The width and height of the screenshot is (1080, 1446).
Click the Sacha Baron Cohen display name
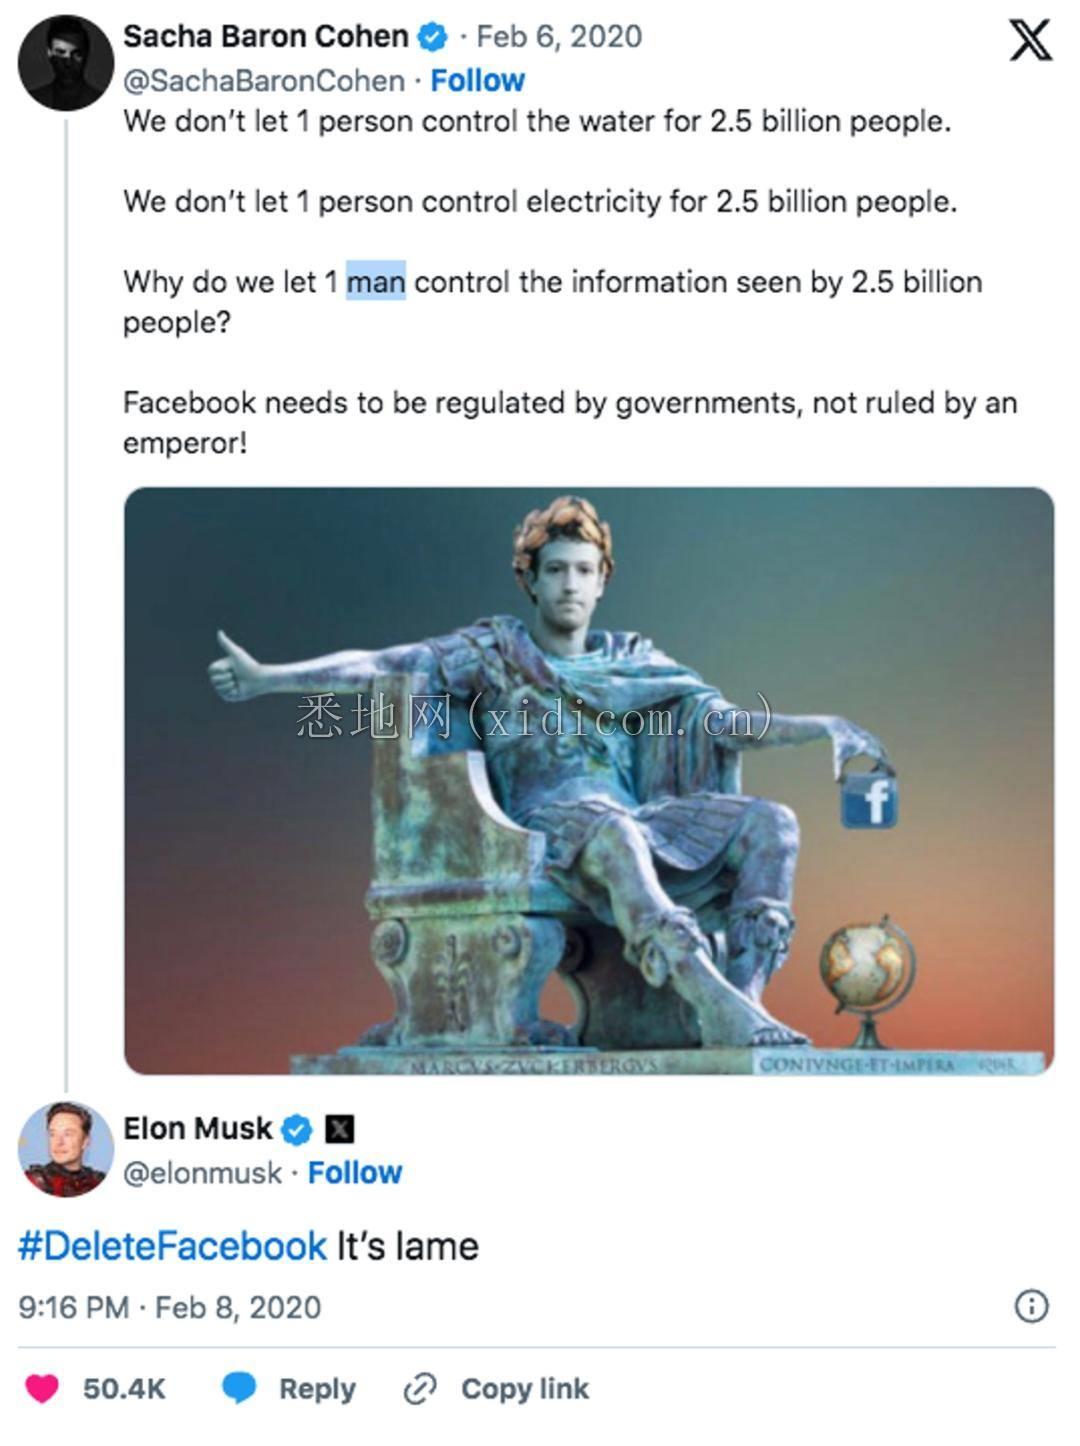[x=265, y=37]
